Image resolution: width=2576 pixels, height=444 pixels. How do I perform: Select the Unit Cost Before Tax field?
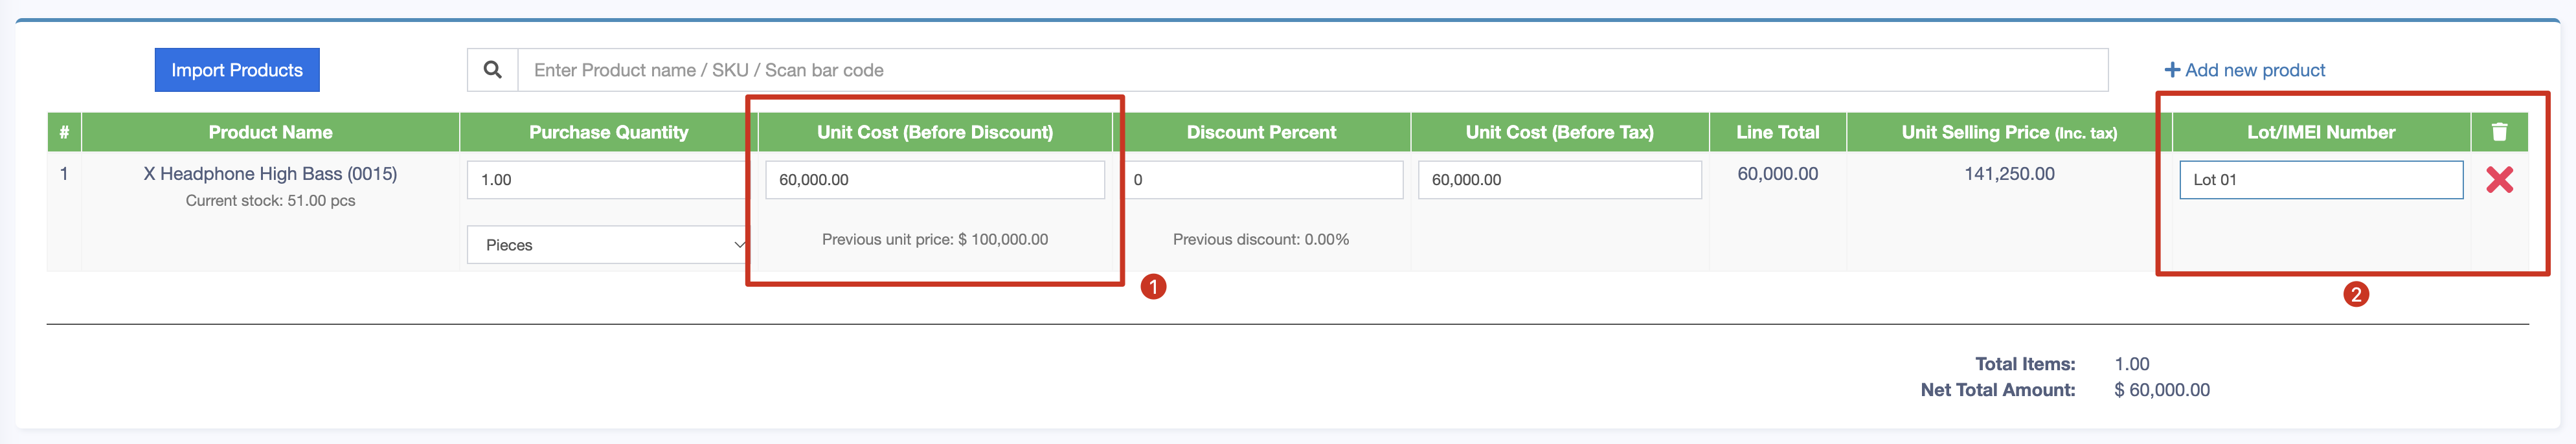tap(1559, 180)
